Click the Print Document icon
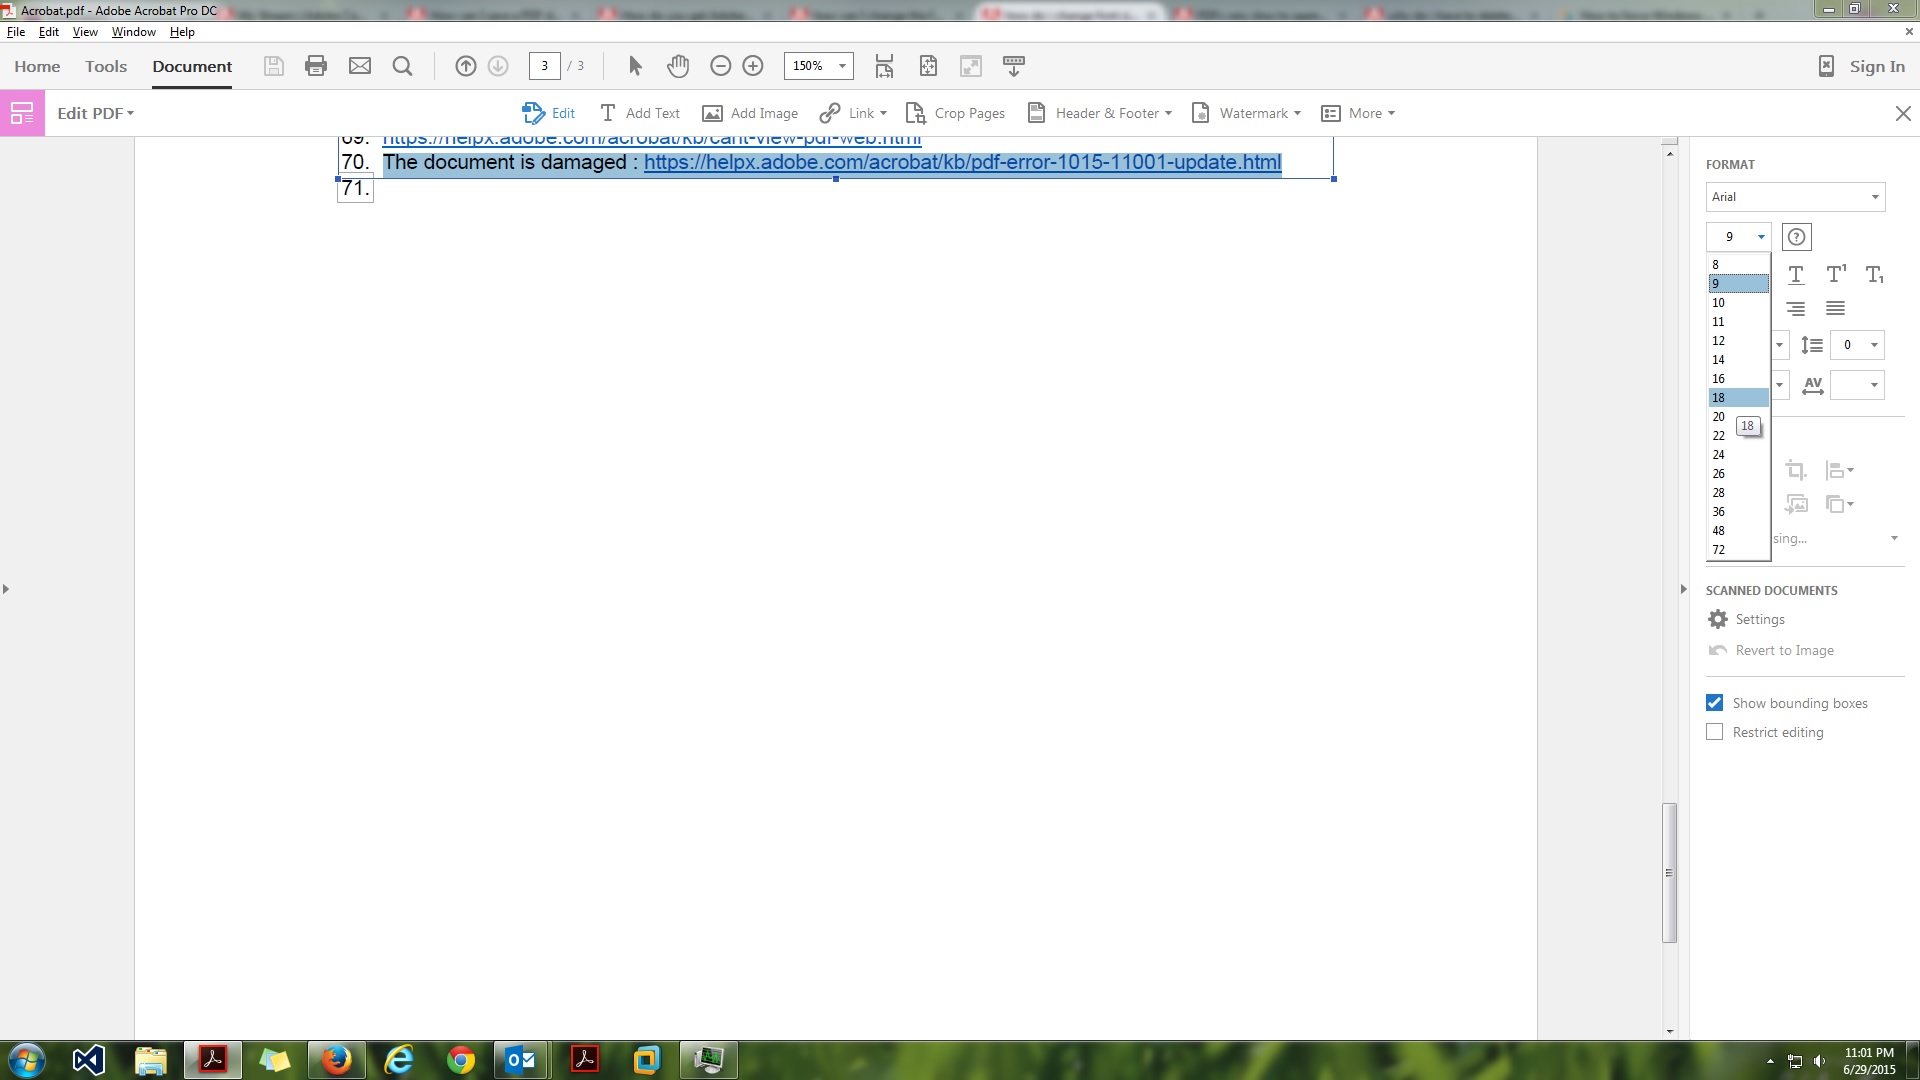 click(316, 66)
